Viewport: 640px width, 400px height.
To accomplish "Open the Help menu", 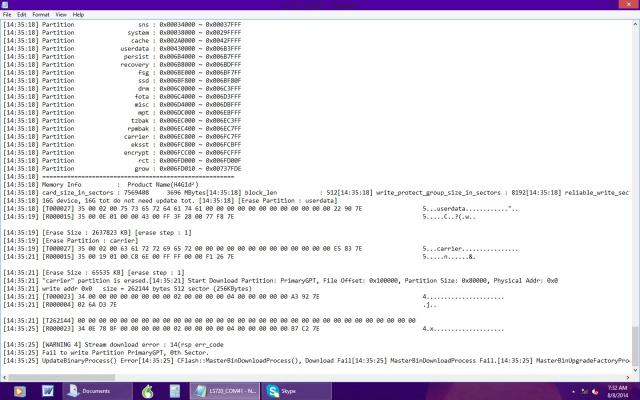I will (x=79, y=15).
